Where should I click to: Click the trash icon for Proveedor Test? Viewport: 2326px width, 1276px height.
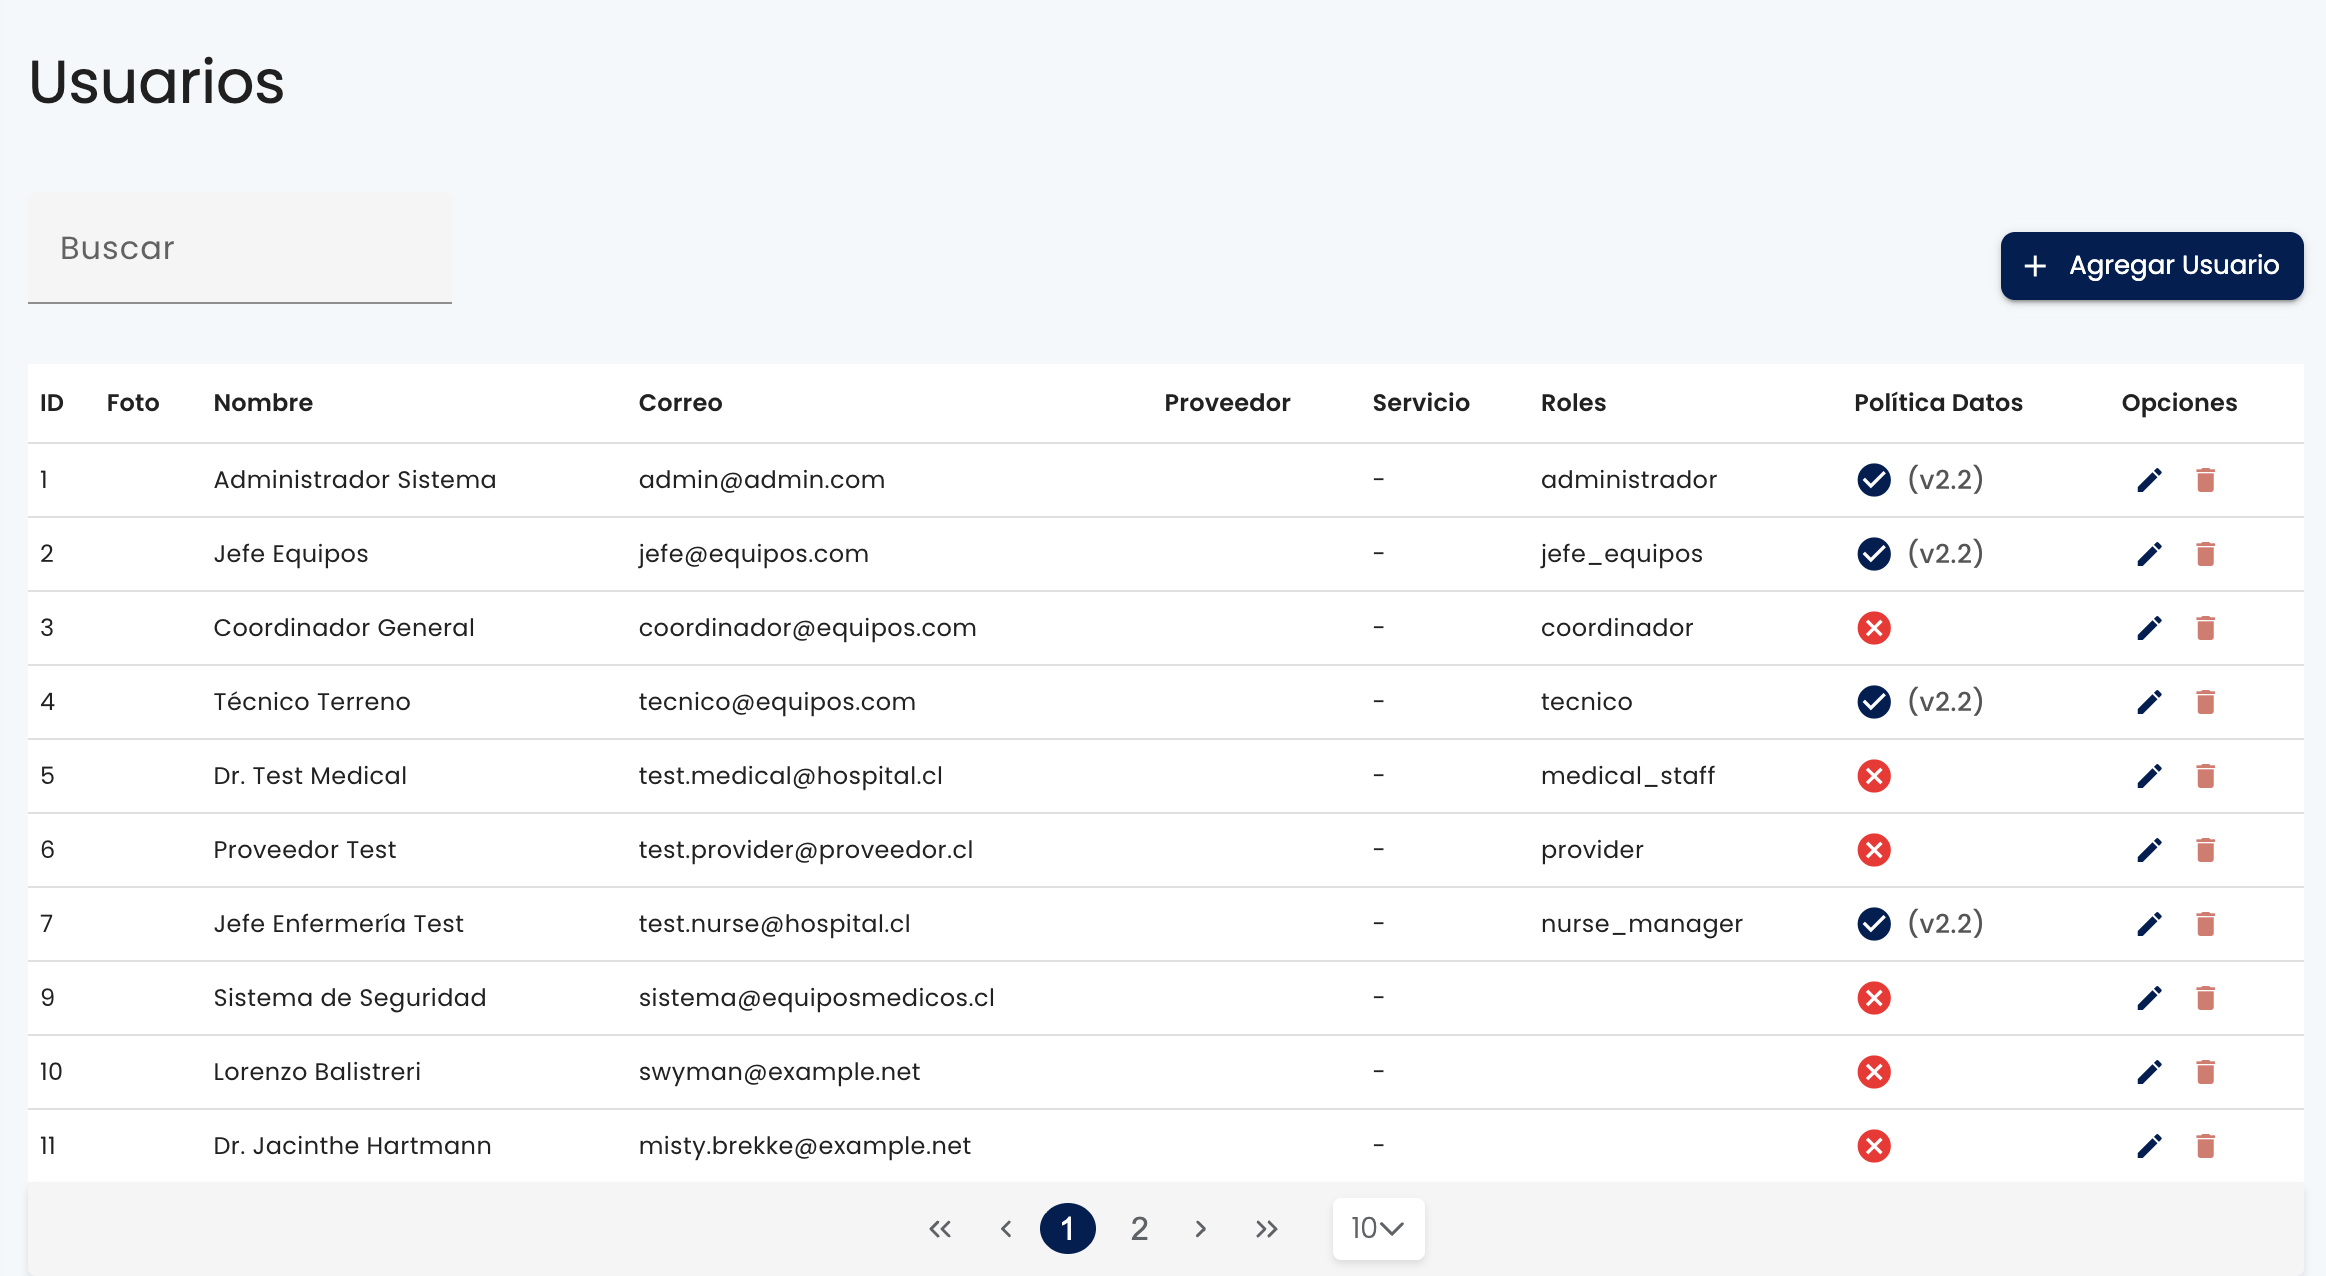(x=2205, y=851)
